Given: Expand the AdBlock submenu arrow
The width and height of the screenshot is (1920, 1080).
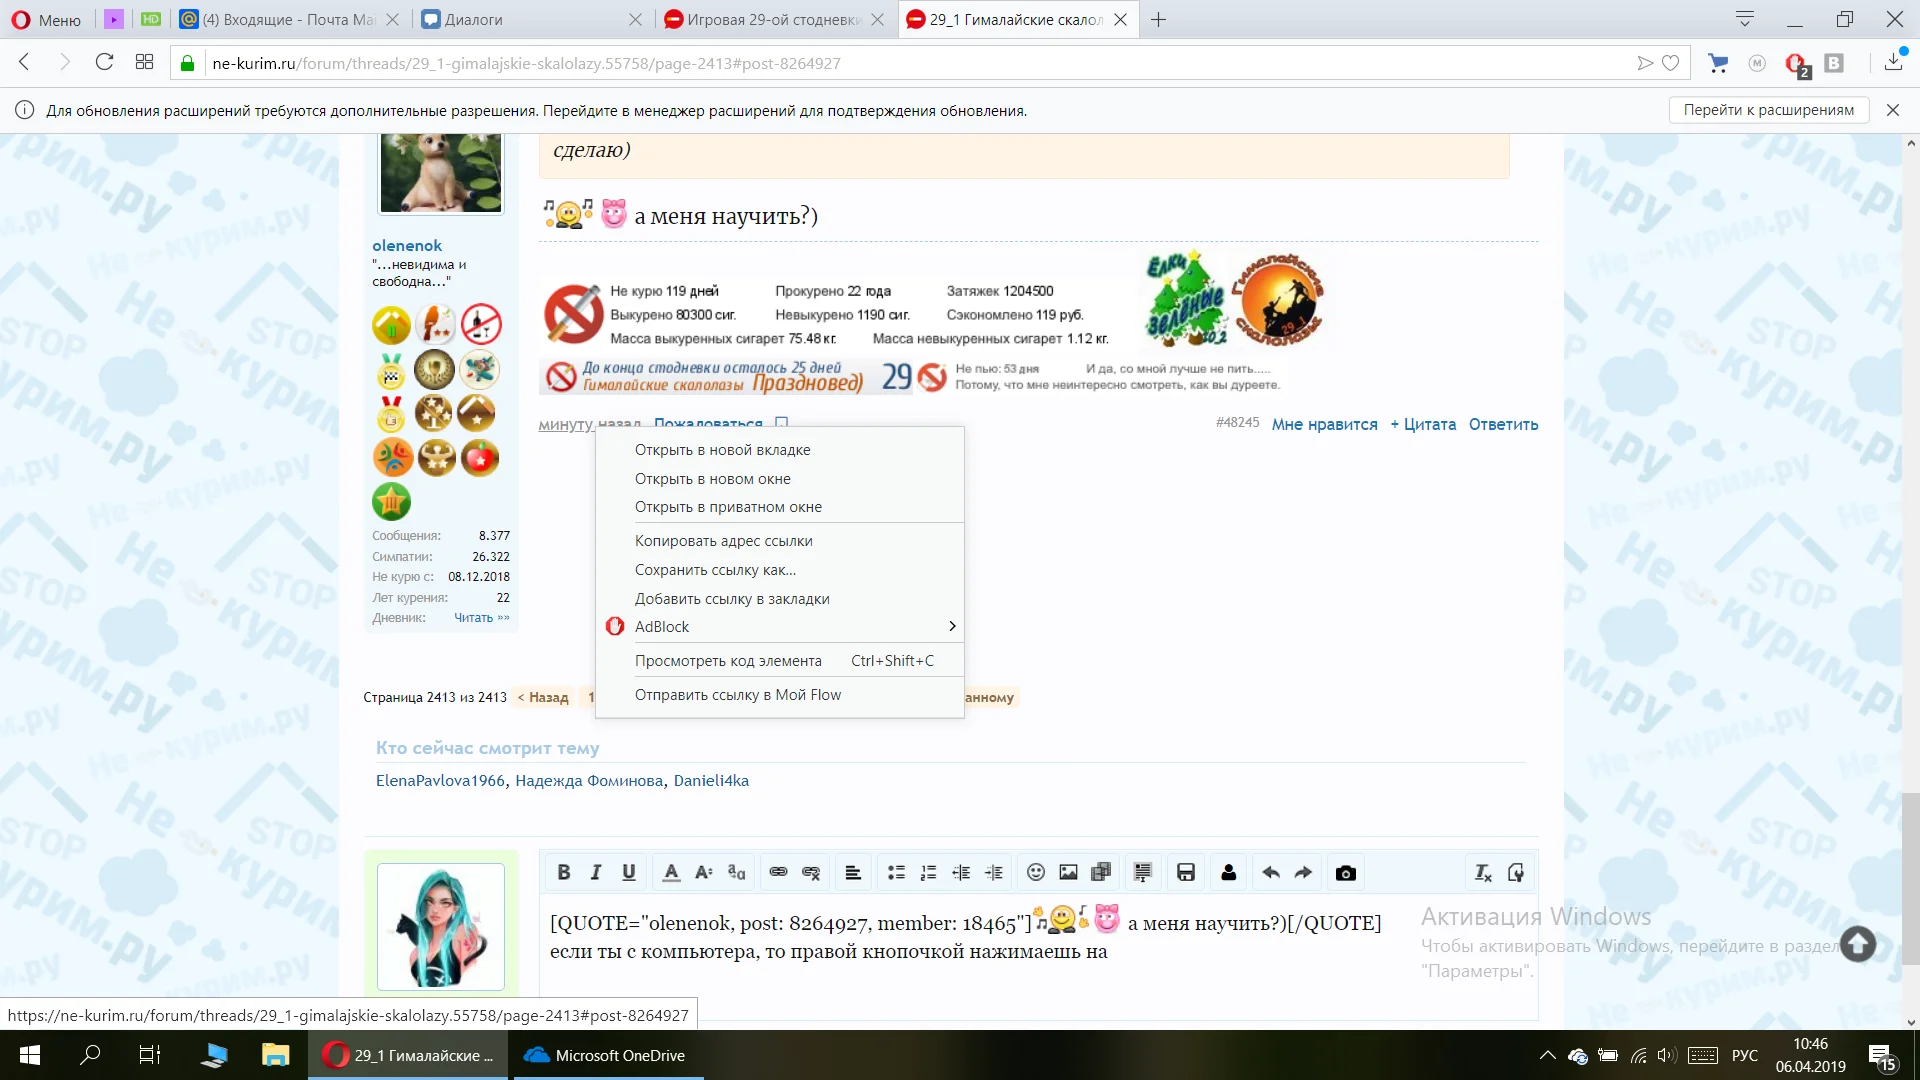Looking at the screenshot, I should [x=952, y=627].
